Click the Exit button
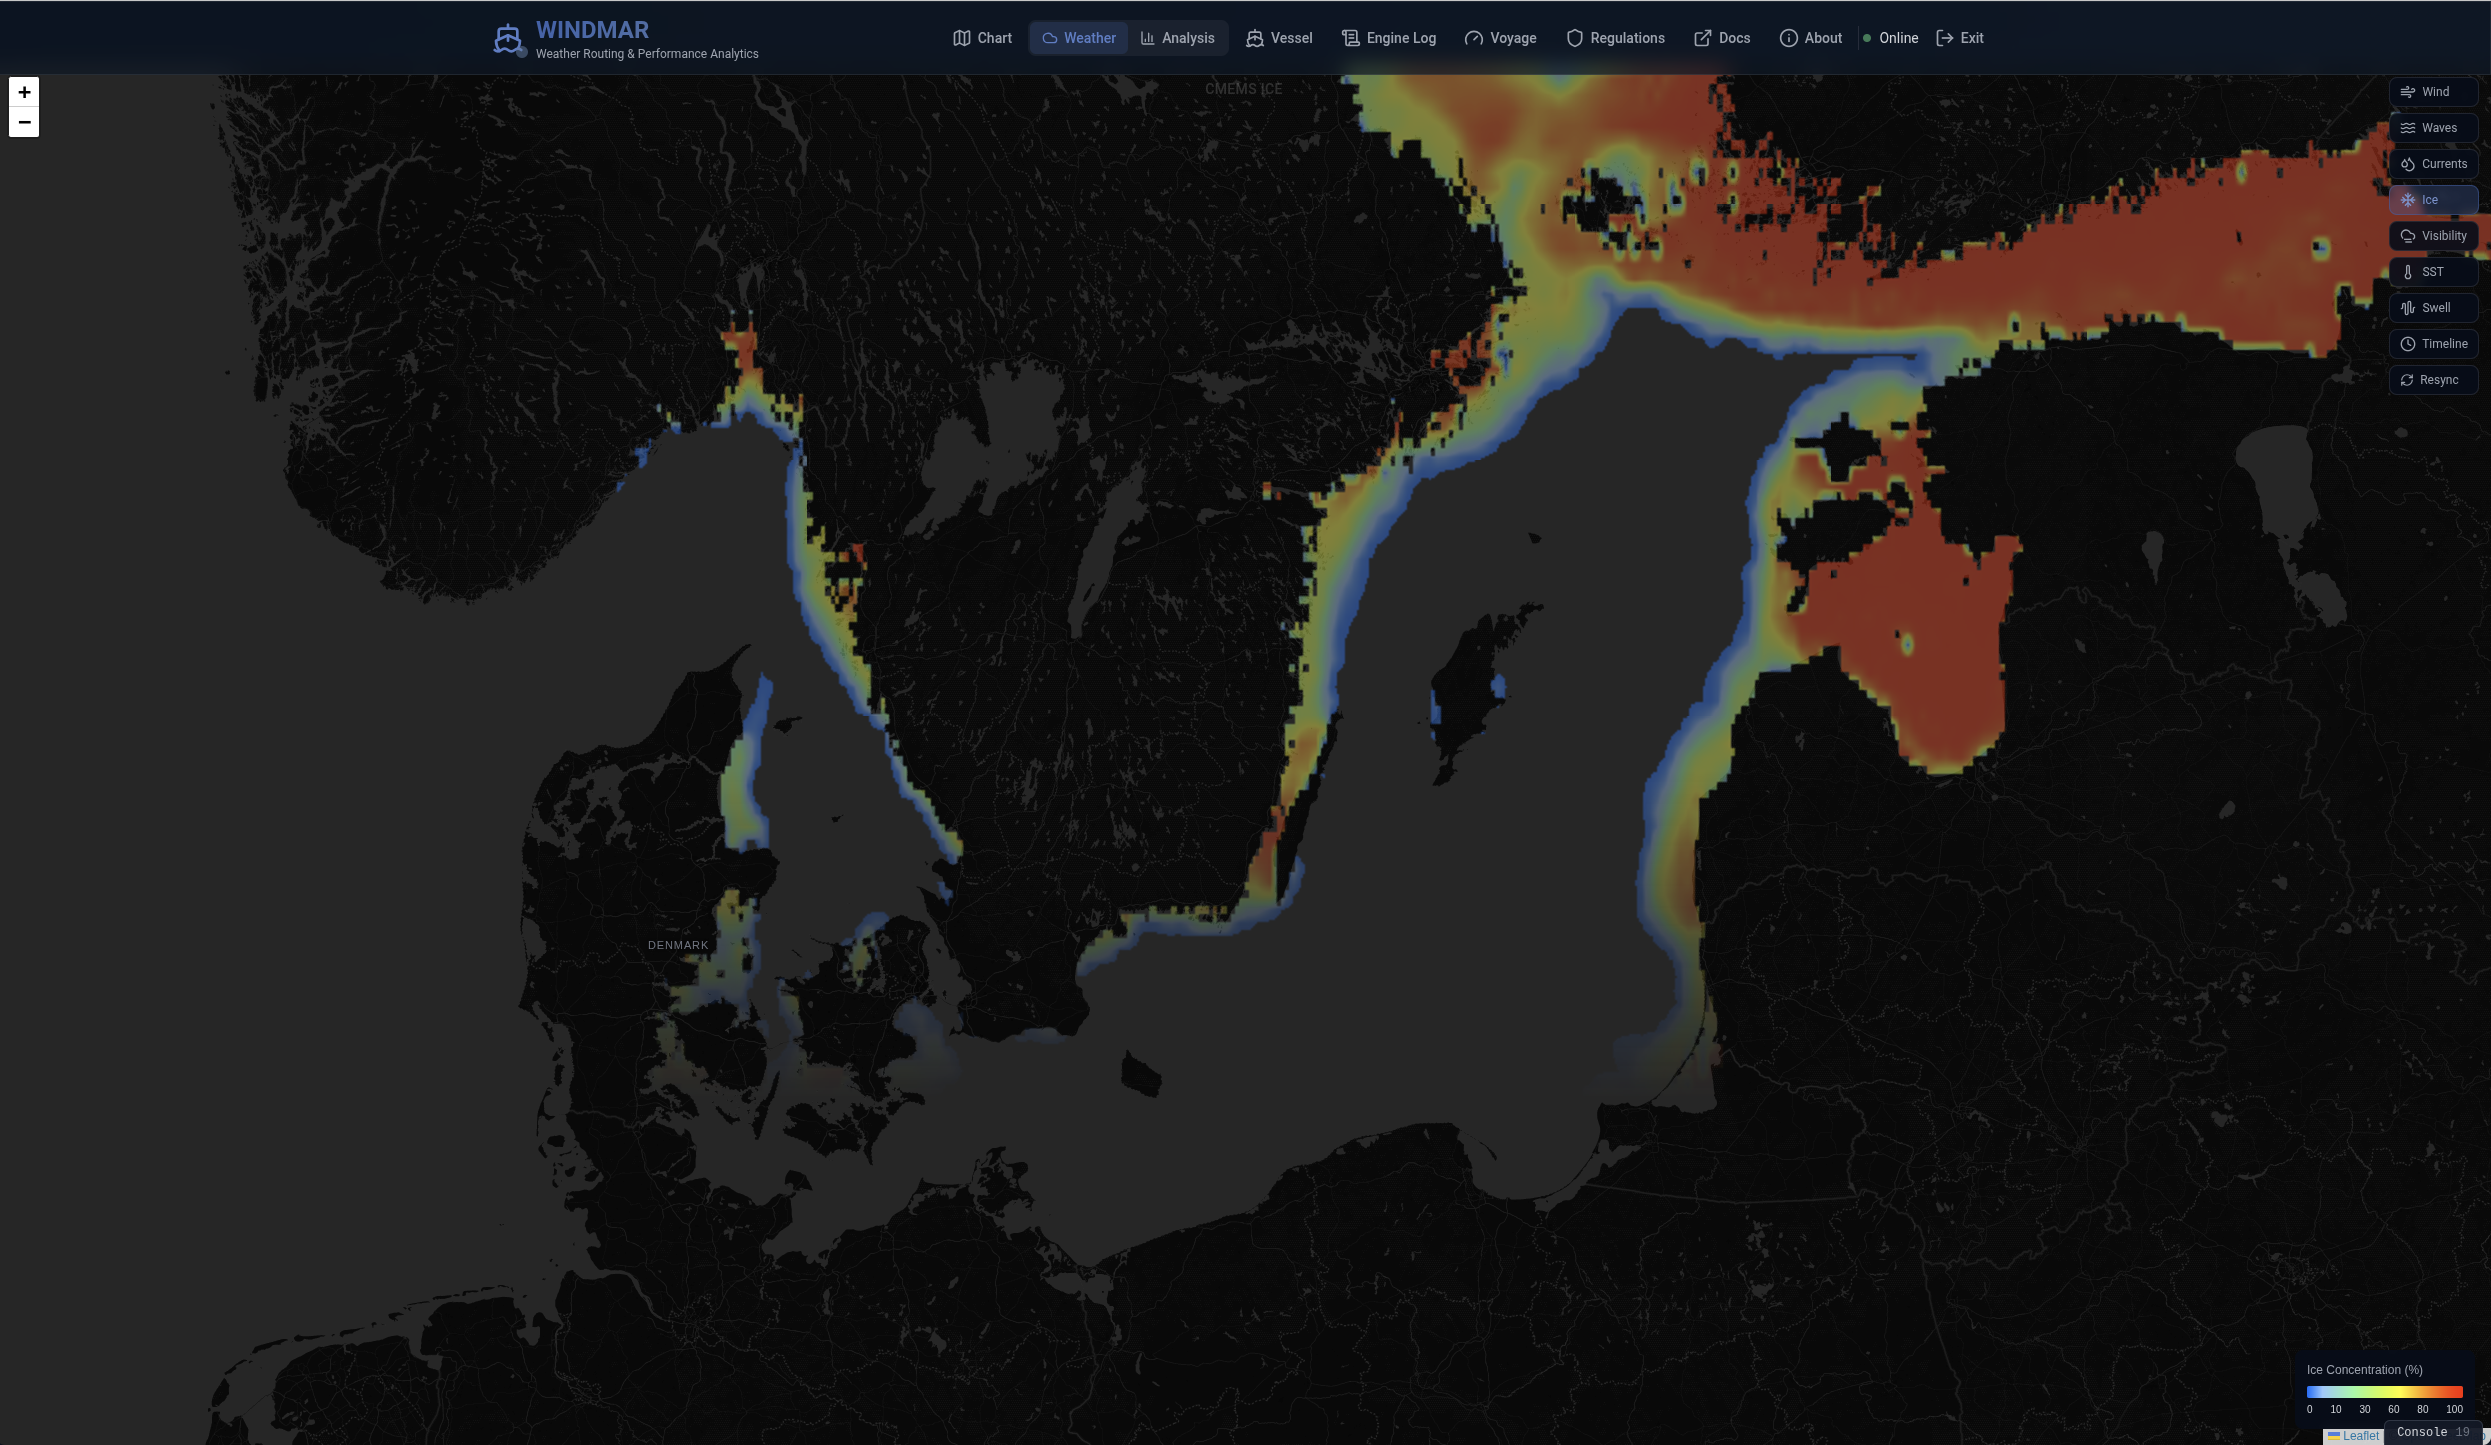 pyautogui.click(x=1960, y=38)
